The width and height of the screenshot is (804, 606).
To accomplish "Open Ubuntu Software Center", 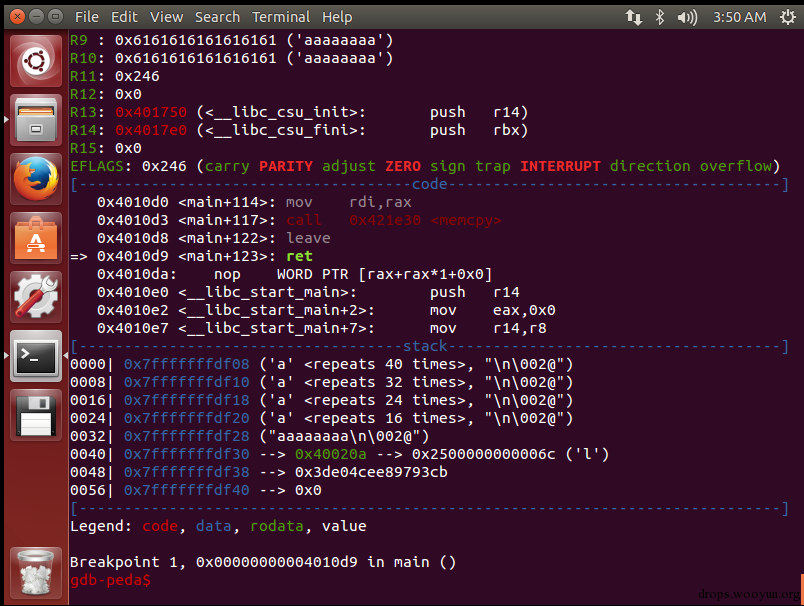I will point(36,238).
